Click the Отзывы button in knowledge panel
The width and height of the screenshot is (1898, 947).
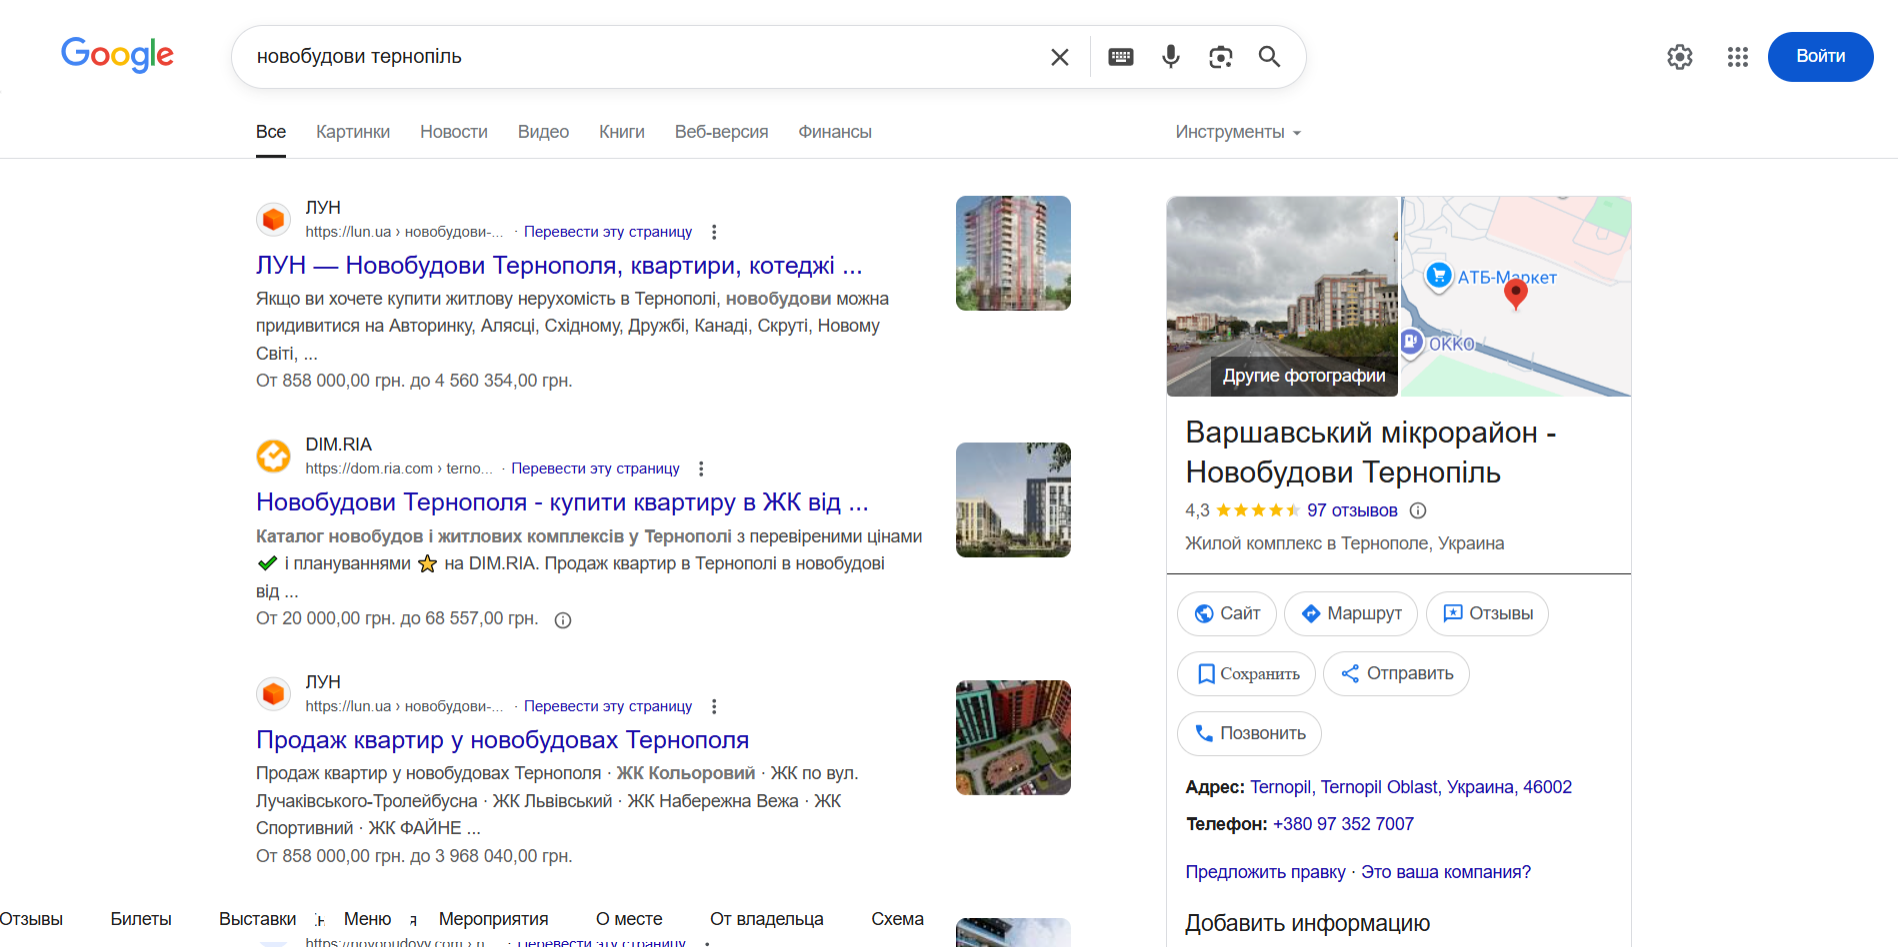(1487, 614)
